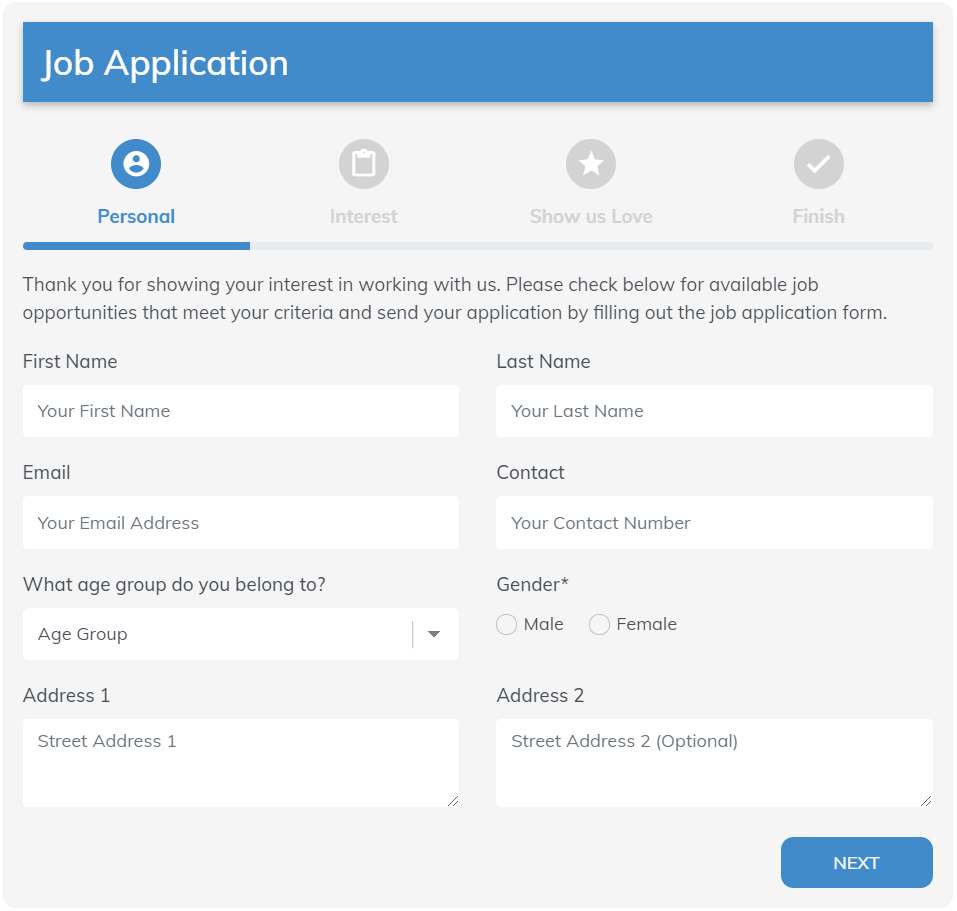Screen dimensions: 957x911
Task: Click the optional Street Address 2 text area
Action: coord(713,762)
